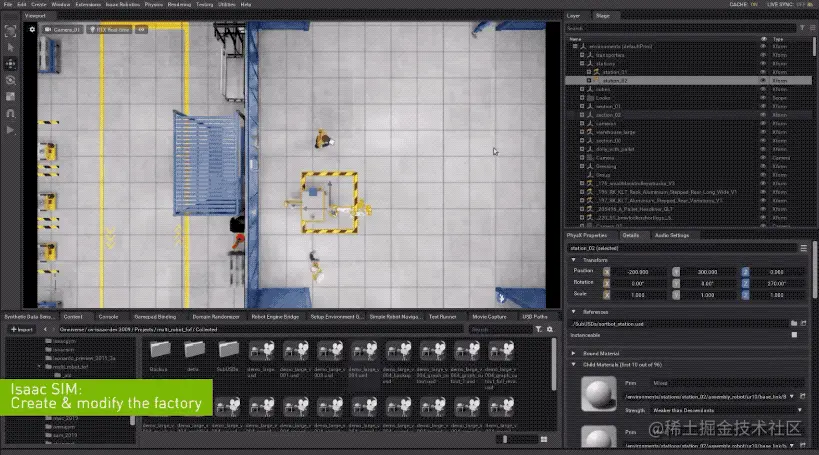Select the Scale tool in left toolbar
Image resolution: width=819 pixels, height=455 pixels.
tap(10, 97)
